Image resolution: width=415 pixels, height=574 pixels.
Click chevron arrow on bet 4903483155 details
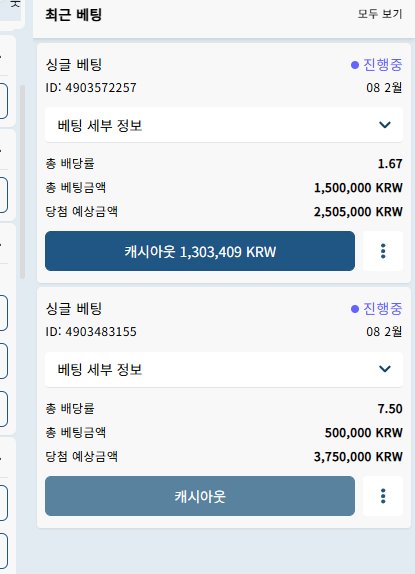(x=385, y=369)
